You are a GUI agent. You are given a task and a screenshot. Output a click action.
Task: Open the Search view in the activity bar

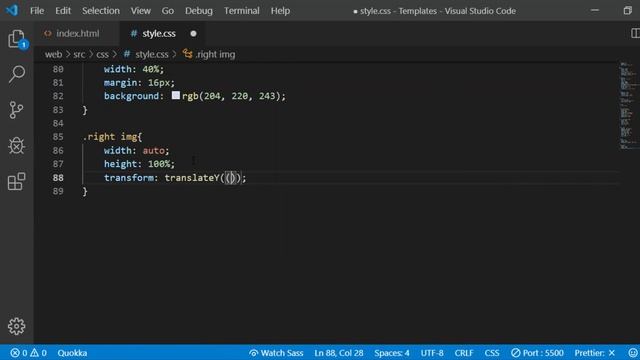[x=17, y=75]
